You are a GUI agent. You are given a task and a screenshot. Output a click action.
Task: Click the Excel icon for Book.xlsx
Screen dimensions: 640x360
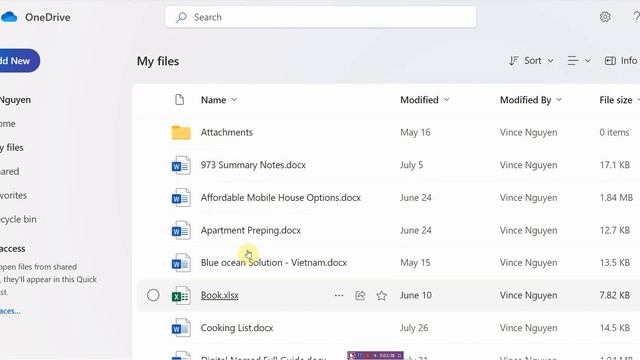[x=181, y=296]
